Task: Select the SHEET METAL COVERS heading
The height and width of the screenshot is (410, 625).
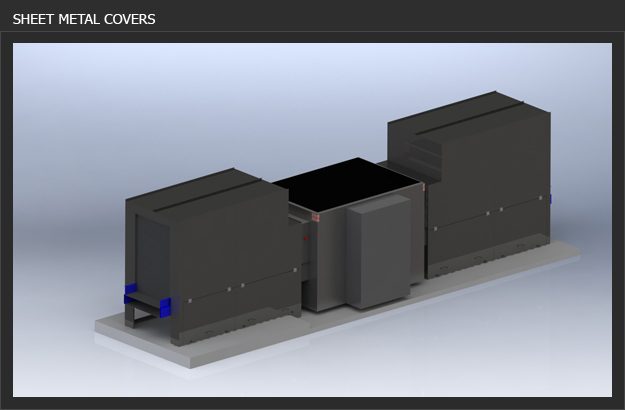Action: pyautogui.click(x=84, y=19)
